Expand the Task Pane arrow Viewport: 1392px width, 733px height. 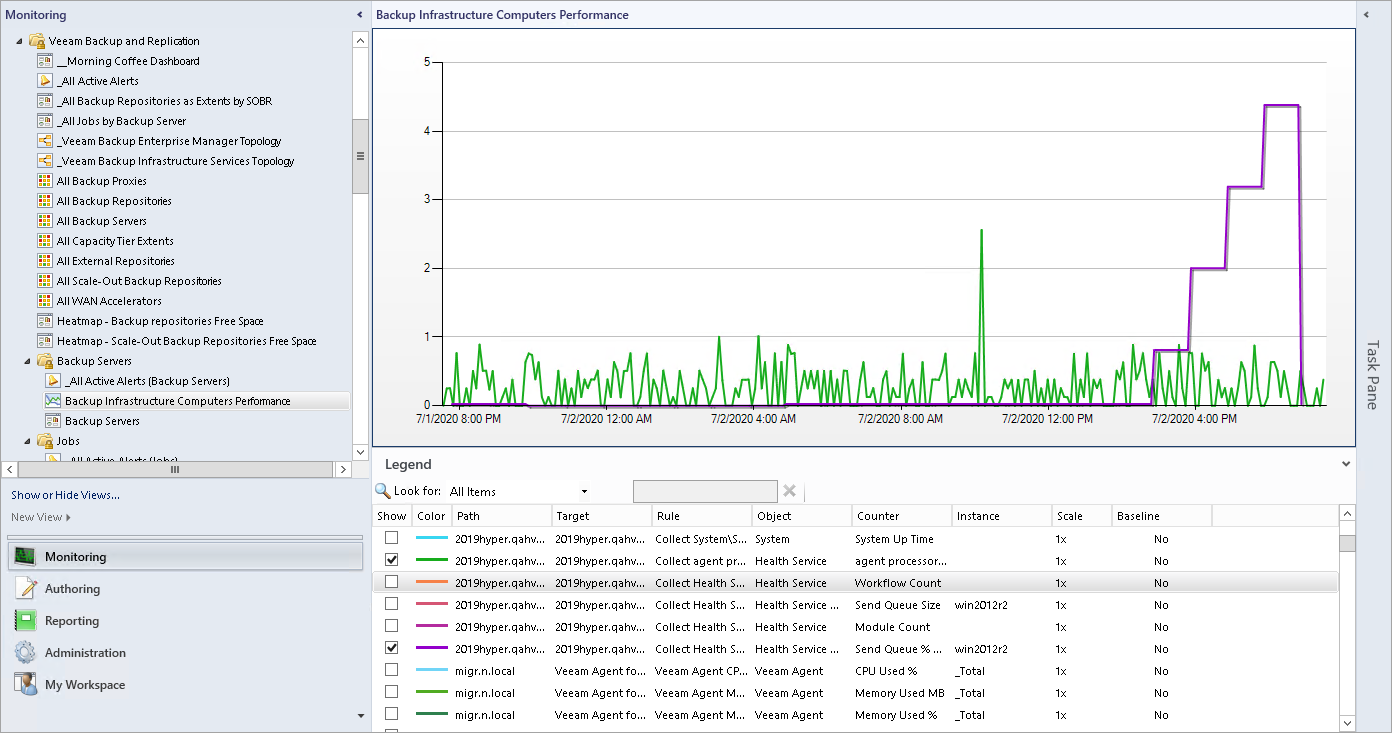[x=1365, y=15]
